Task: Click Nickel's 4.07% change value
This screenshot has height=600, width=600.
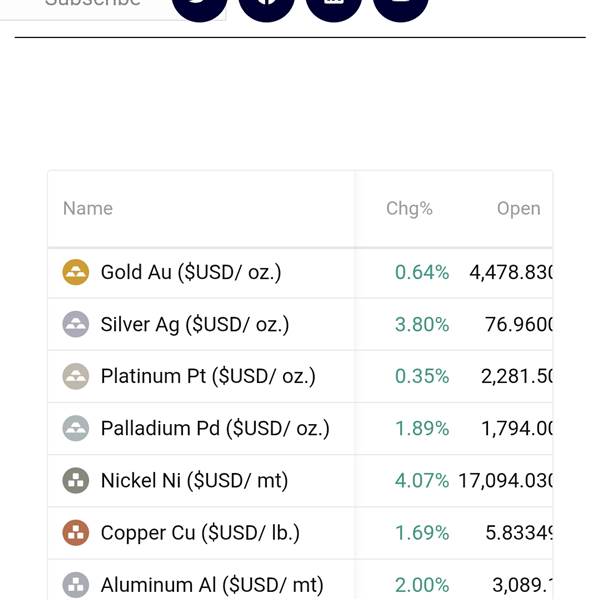Action: click(422, 480)
